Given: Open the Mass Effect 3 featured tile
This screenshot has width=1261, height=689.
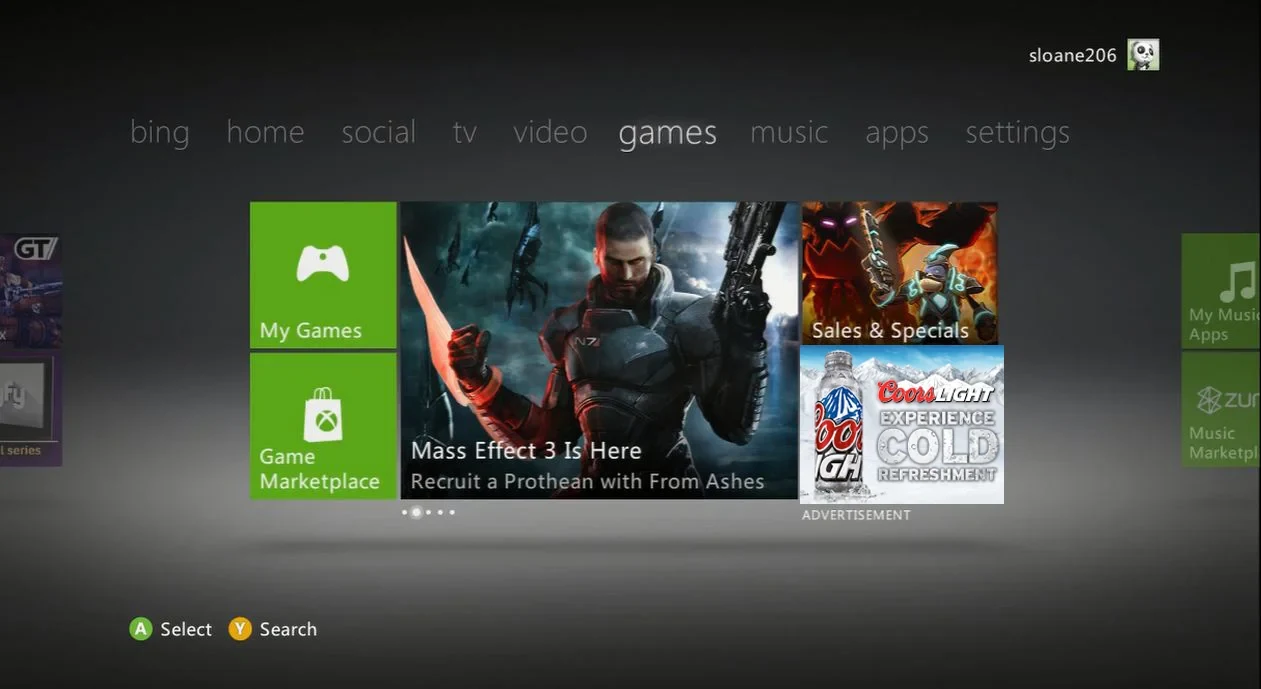Looking at the screenshot, I should pos(599,350).
